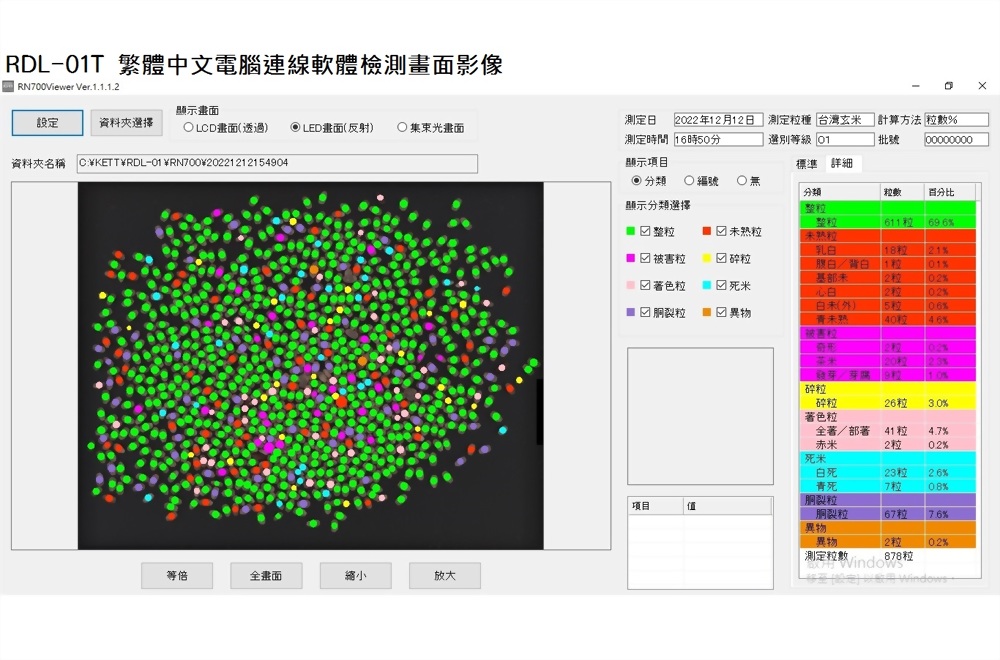Click the 全畫面 button
The image size is (1000, 660).
(x=265, y=575)
